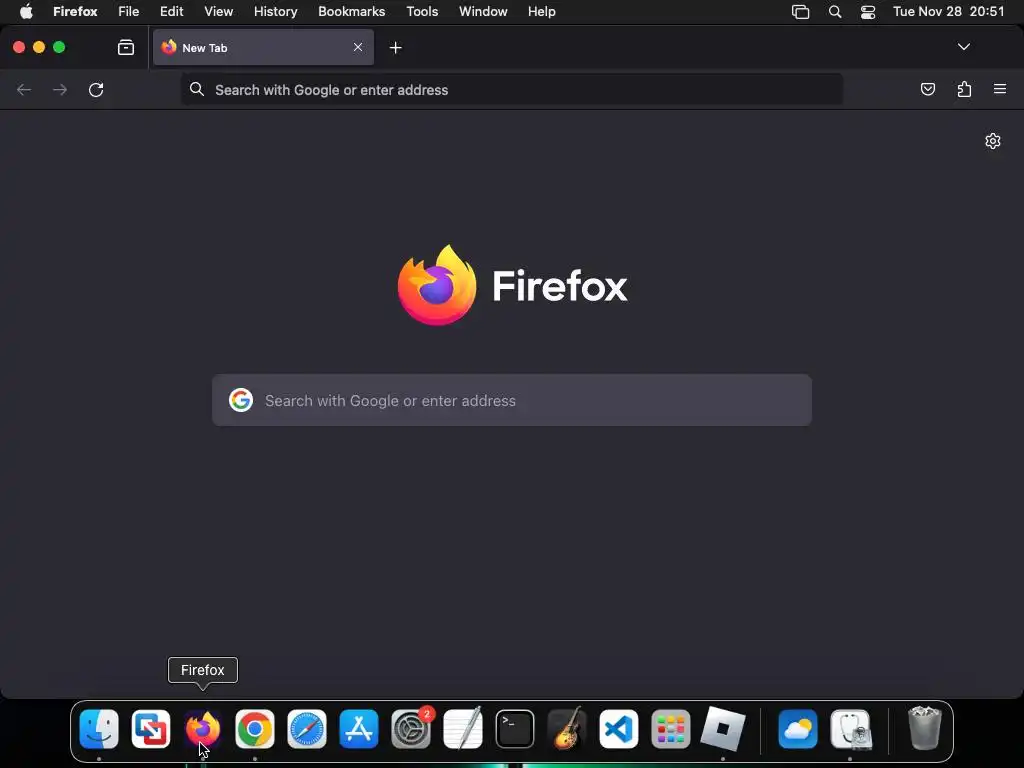1024x768 pixels.
Task: Open Control Center in menu bar
Action: 868,12
